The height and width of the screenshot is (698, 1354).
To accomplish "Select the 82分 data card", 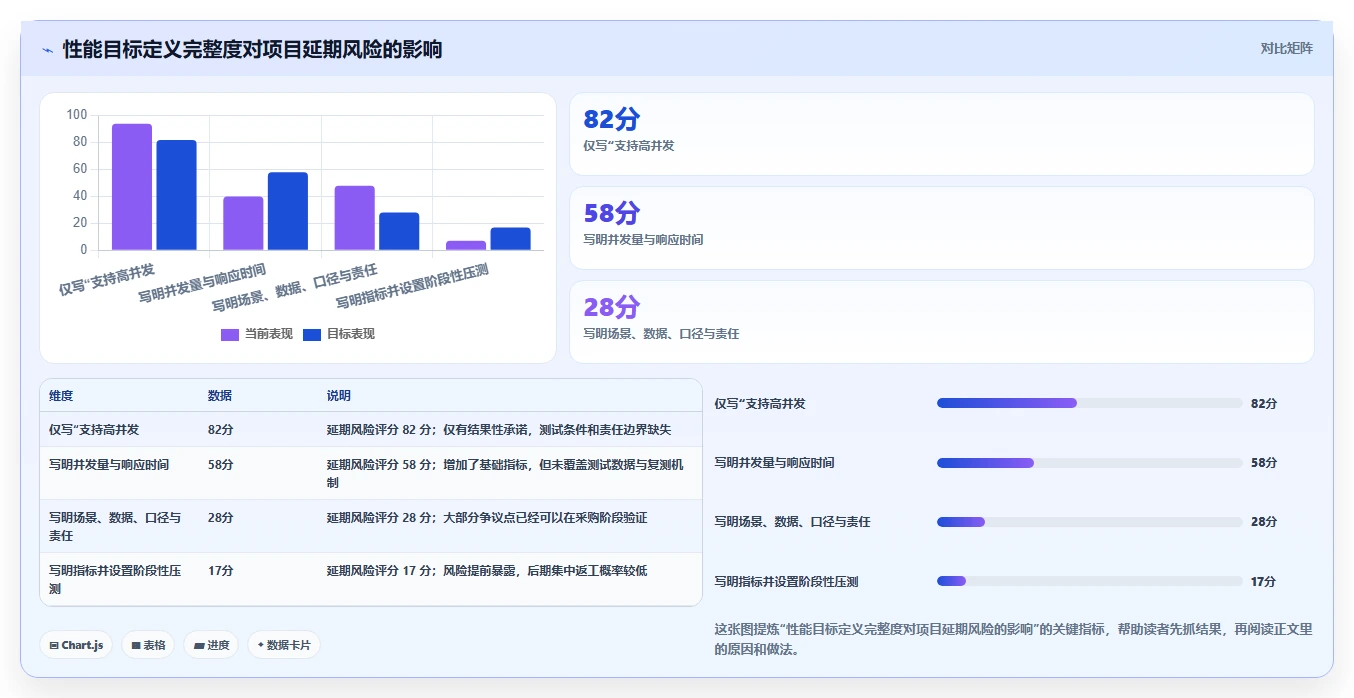I will [941, 134].
